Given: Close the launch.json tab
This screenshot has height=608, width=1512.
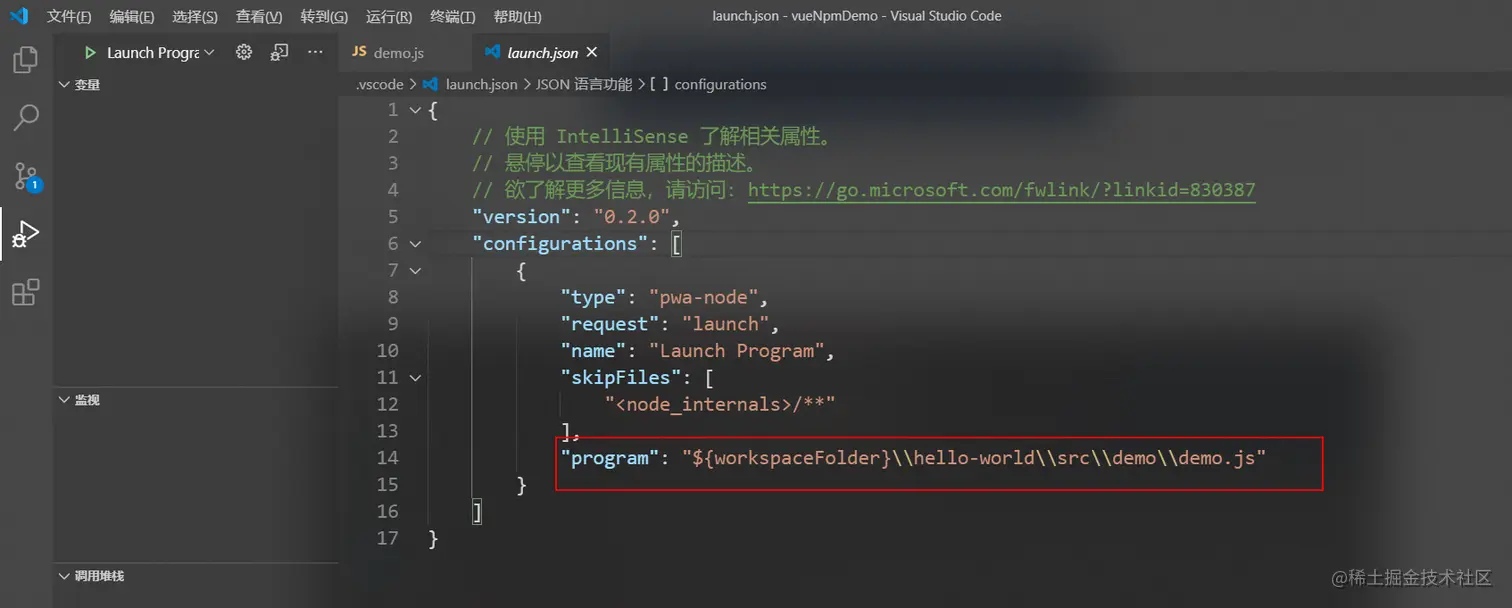Looking at the screenshot, I should [592, 52].
